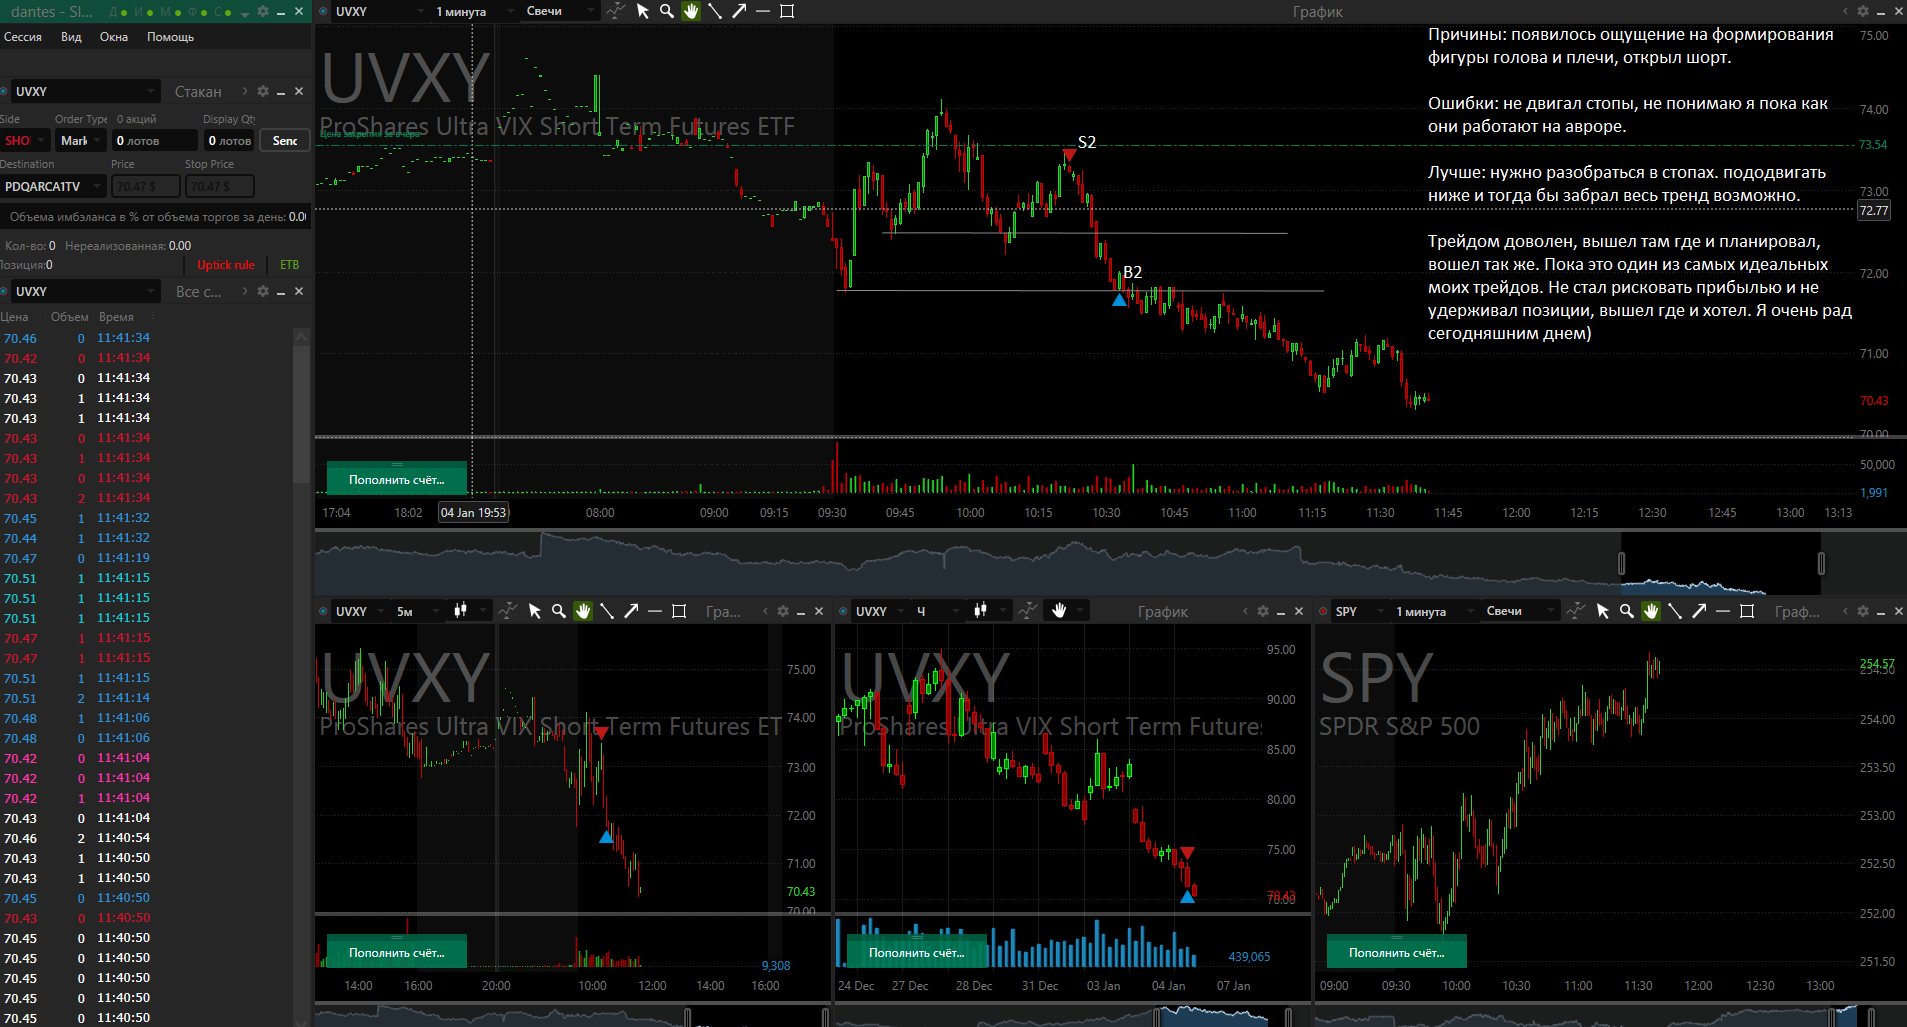Select the trend line tool in main chart
Image resolution: width=1907 pixels, height=1027 pixels.
[x=715, y=11]
